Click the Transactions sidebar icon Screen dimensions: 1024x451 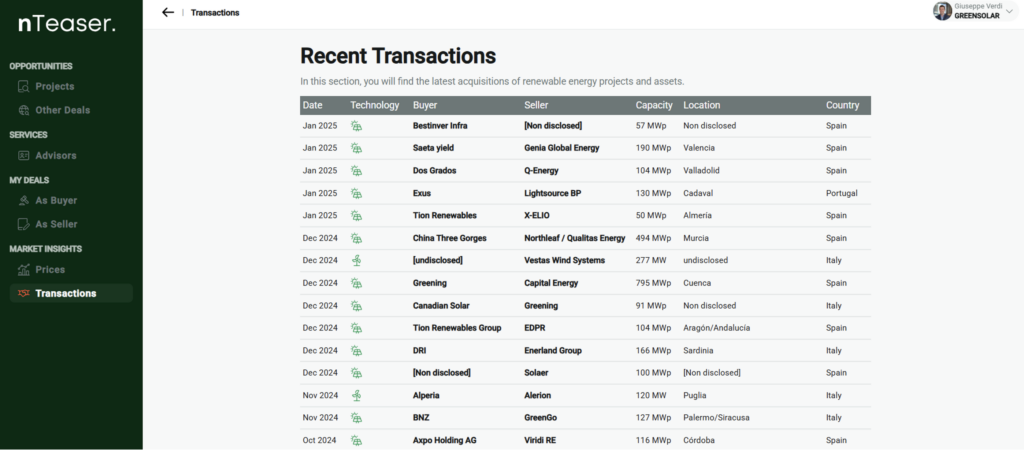[x=24, y=294]
